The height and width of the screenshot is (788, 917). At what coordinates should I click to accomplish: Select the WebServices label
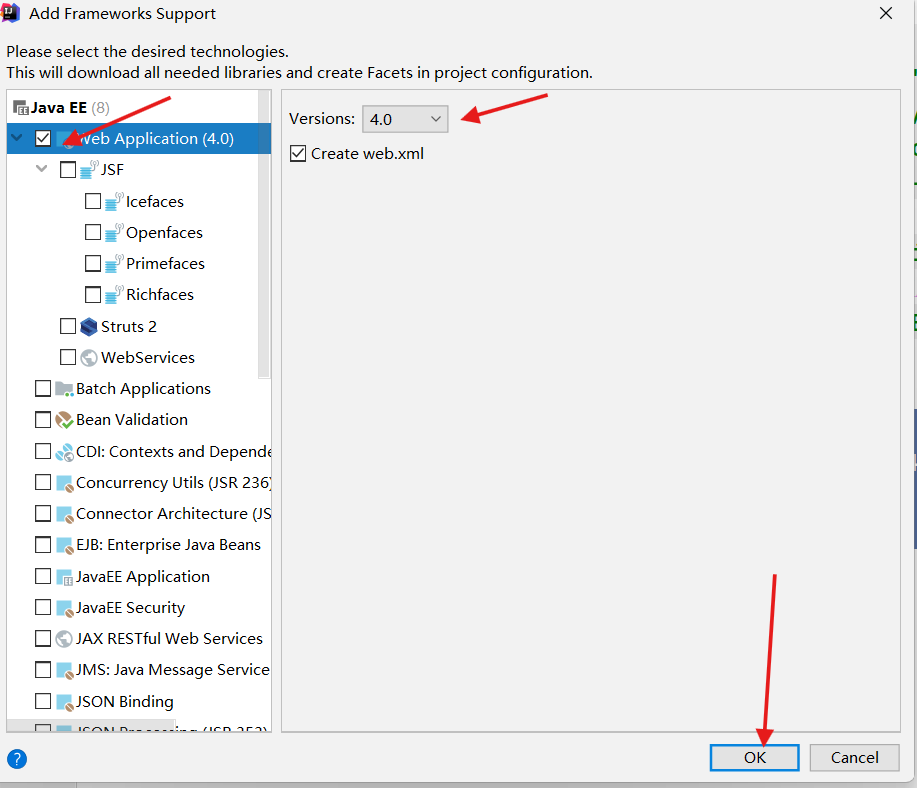[x=148, y=357]
